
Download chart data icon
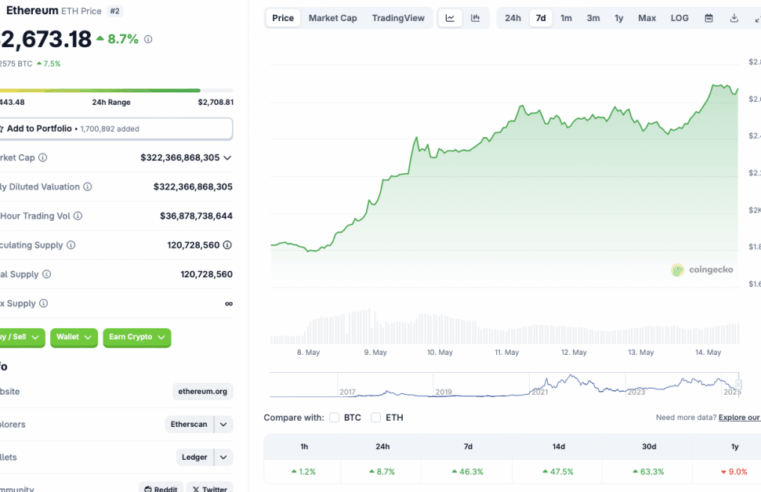tap(734, 18)
